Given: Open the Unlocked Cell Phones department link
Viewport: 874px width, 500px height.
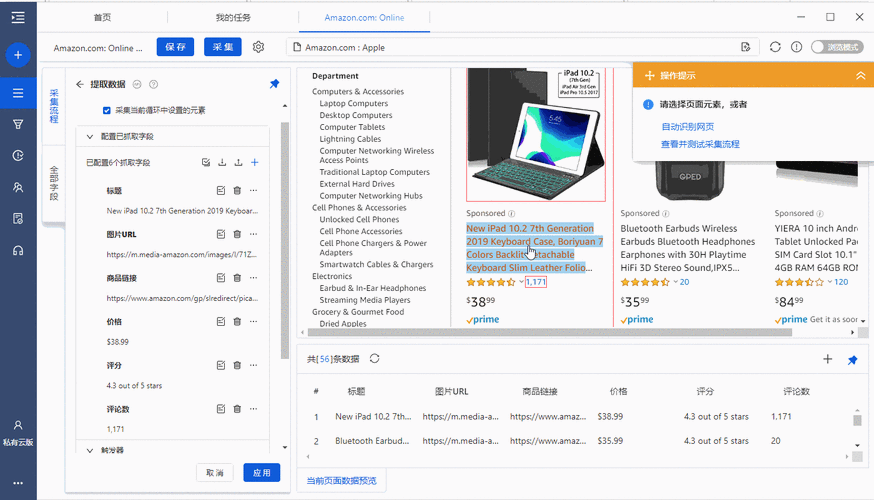Looking at the screenshot, I should pyautogui.click(x=359, y=220).
